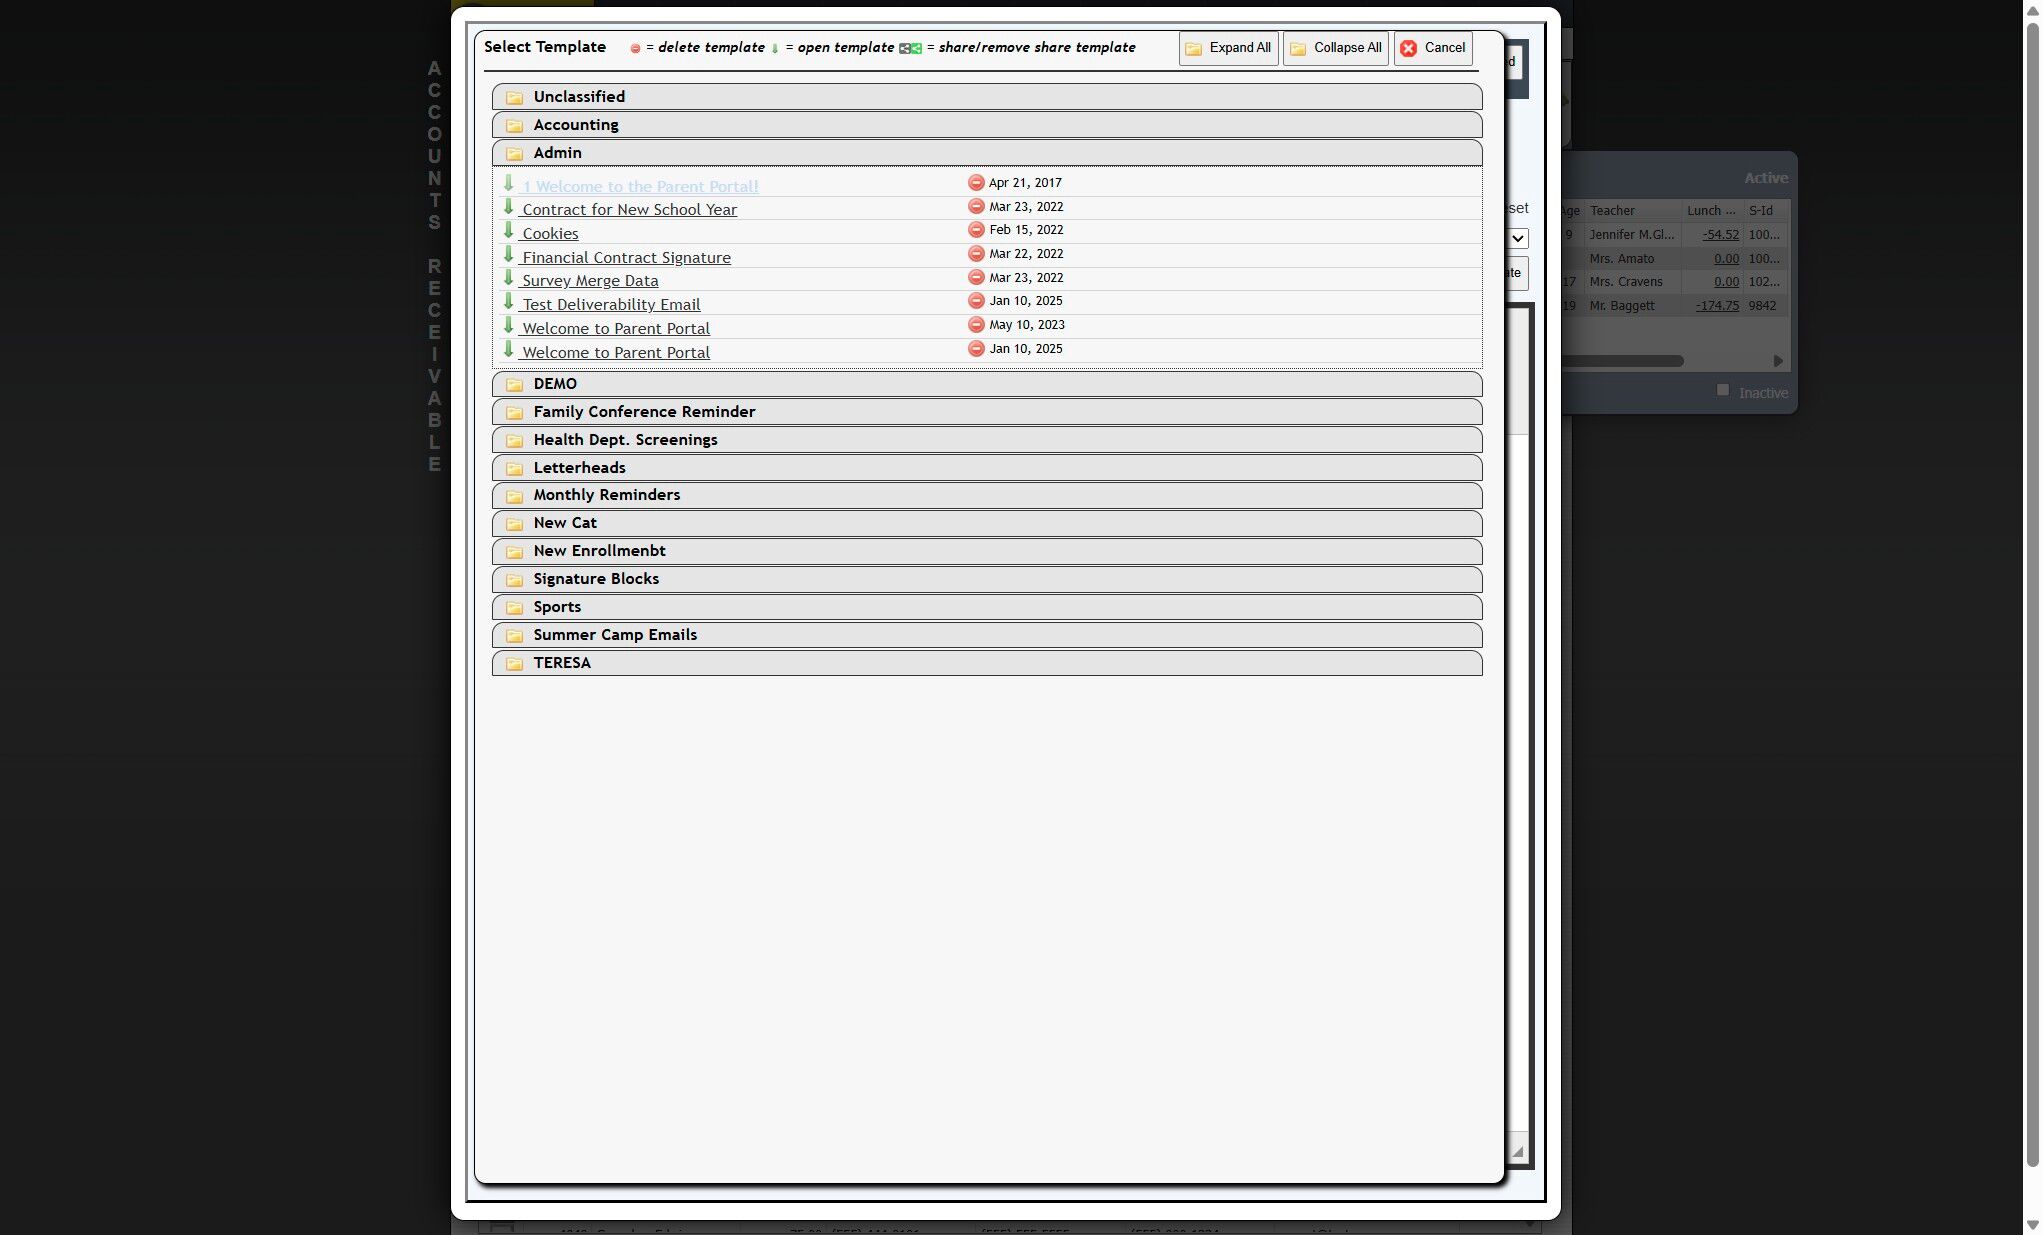2043x1235 pixels.
Task: Open 1 Welcome to the Parent Portal link
Action: coord(639,187)
